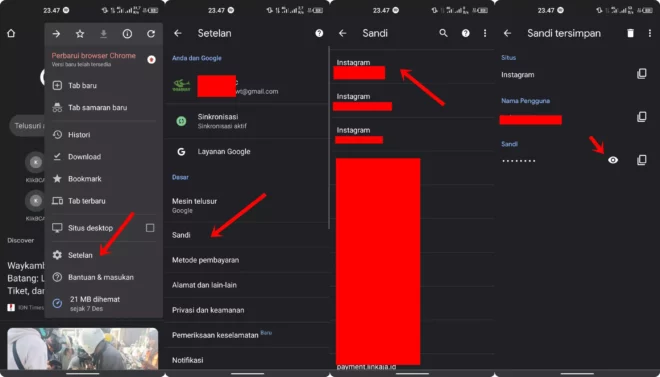Open help icon on Setelan screen
Image resolution: width=660 pixels, height=377 pixels.
click(x=319, y=34)
